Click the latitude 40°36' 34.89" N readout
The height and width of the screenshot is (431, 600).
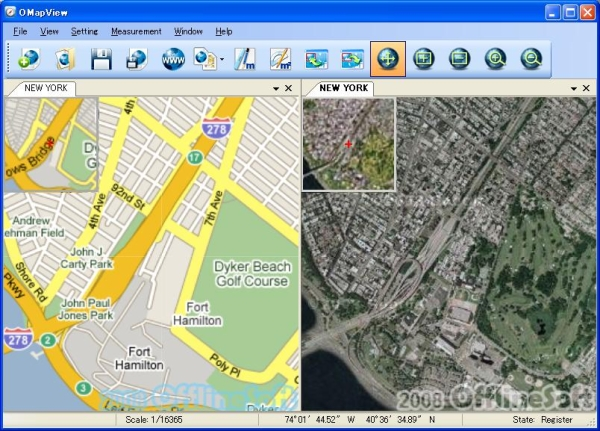pyautogui.click(x=401, y=420)
